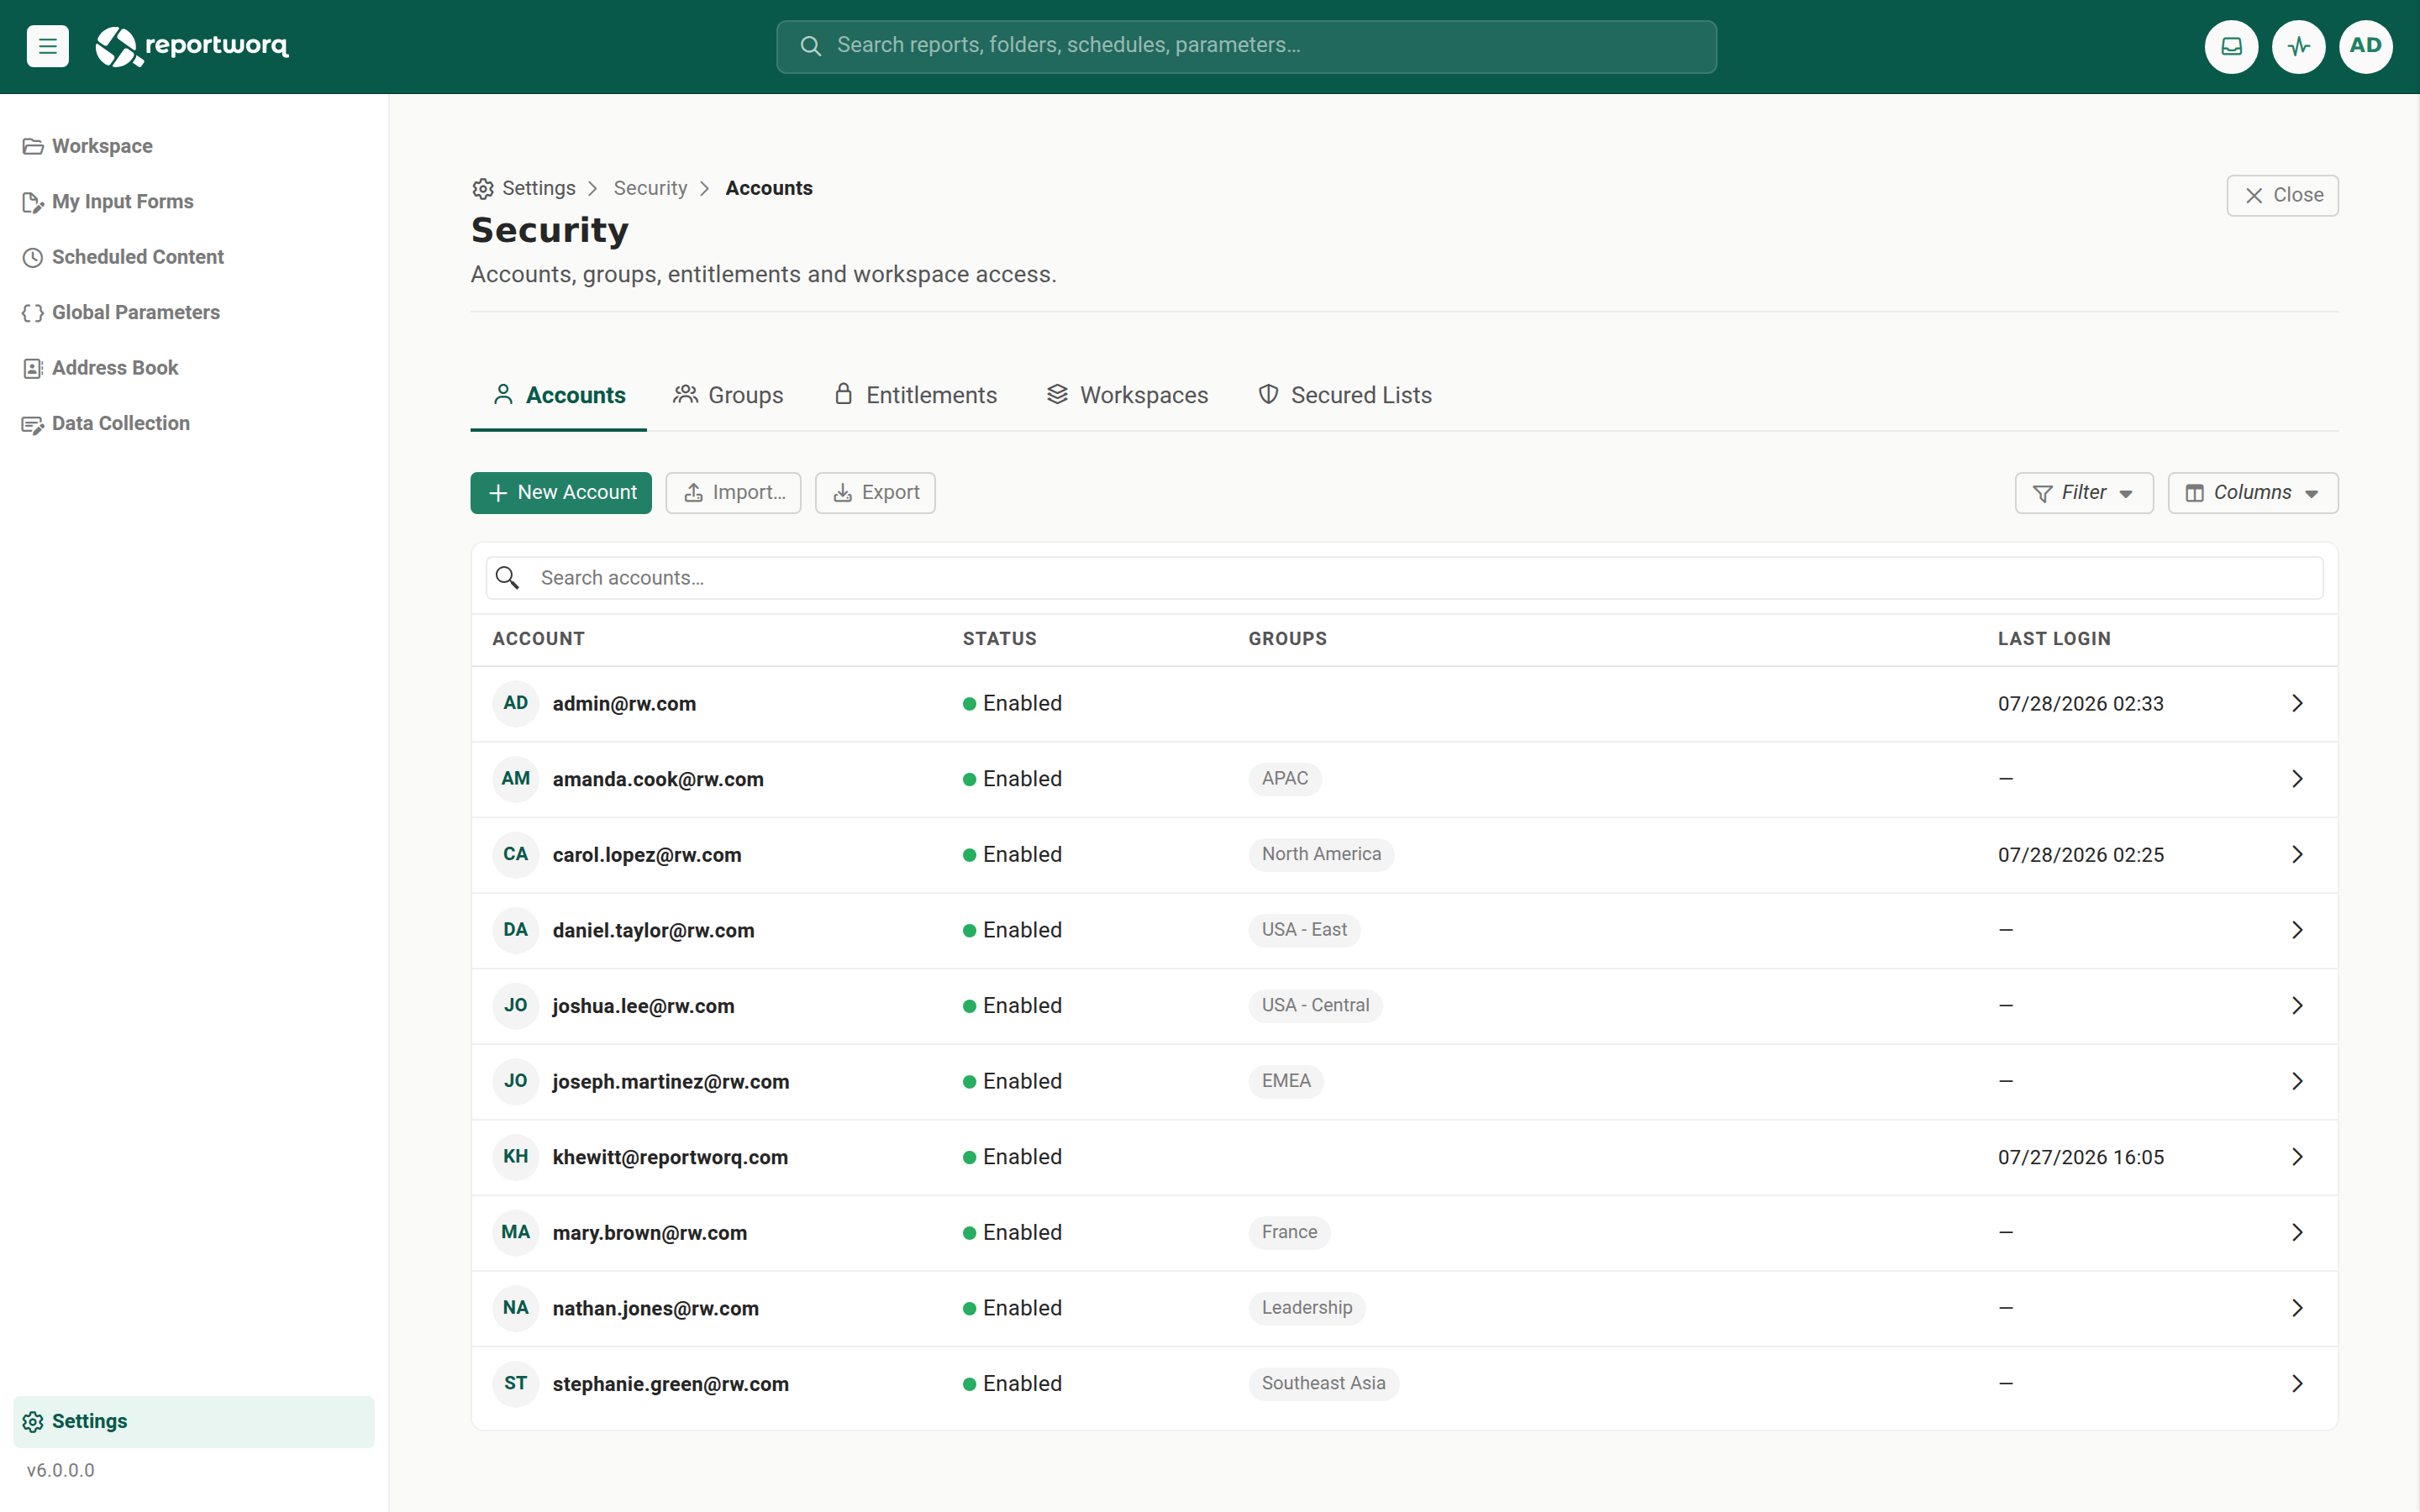
Task: Switch to the Accounts tab
Action: pyautogui.click(x=559, y=395)
